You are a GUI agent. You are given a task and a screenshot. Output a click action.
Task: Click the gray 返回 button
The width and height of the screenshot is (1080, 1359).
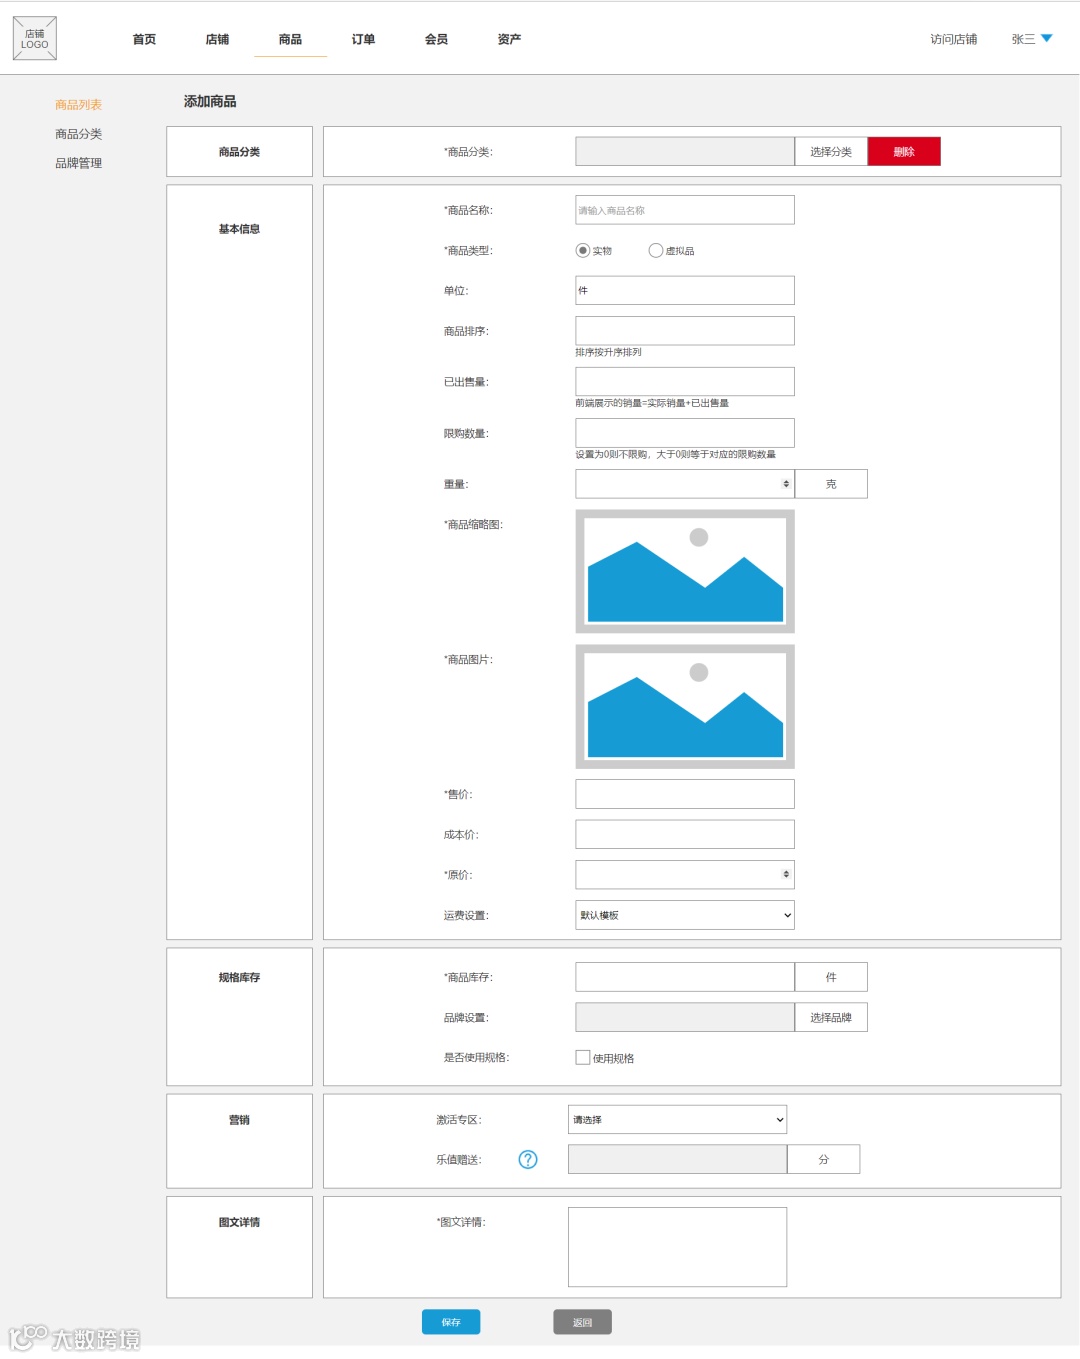[x=582, y=1322]
